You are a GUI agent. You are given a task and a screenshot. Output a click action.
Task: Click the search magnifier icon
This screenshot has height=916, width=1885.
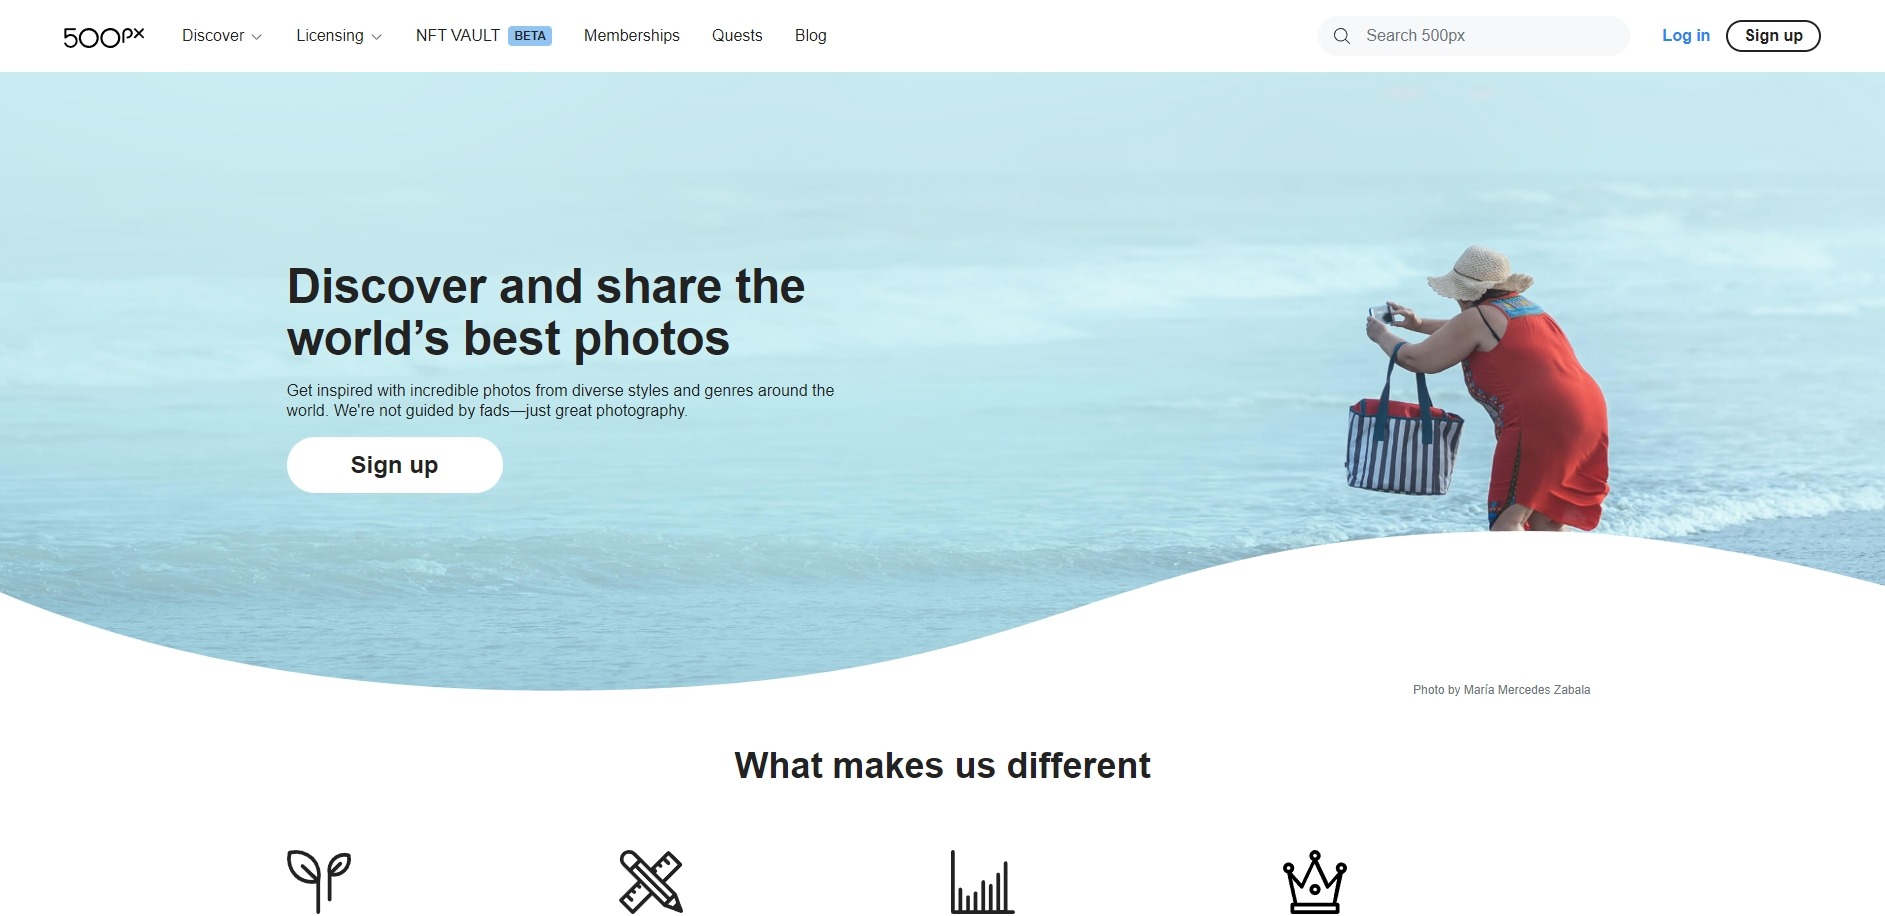click(x=1342, y=36)
